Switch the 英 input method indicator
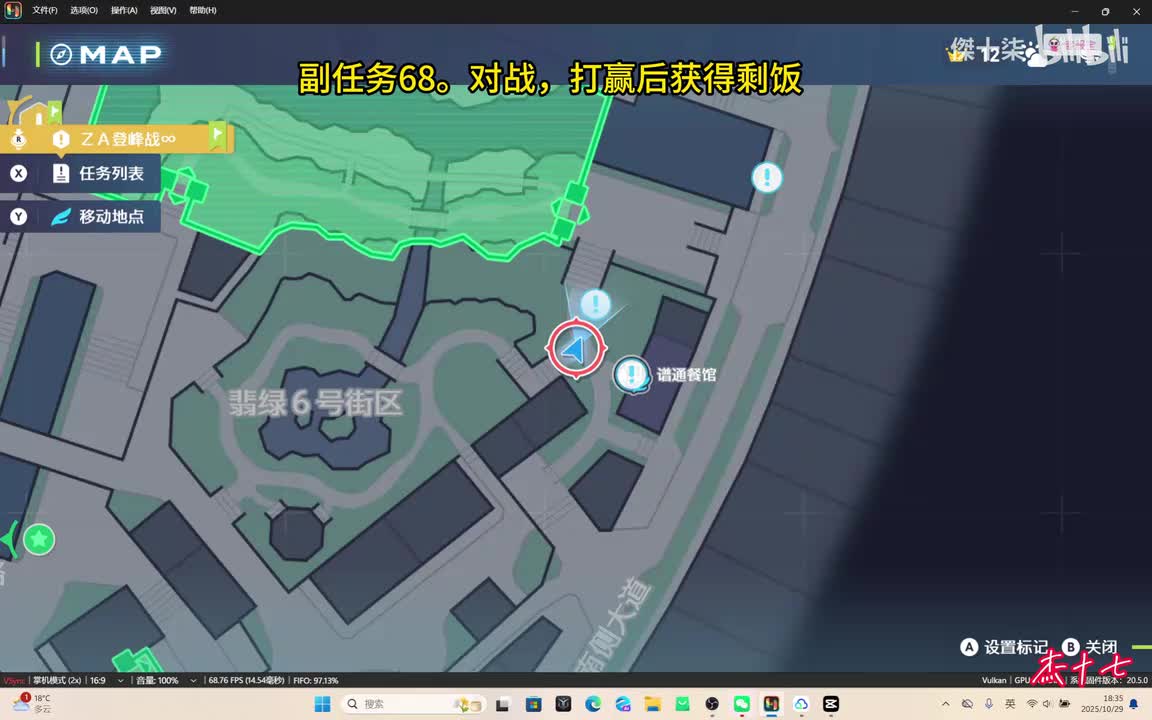 tap(1010, 704)
